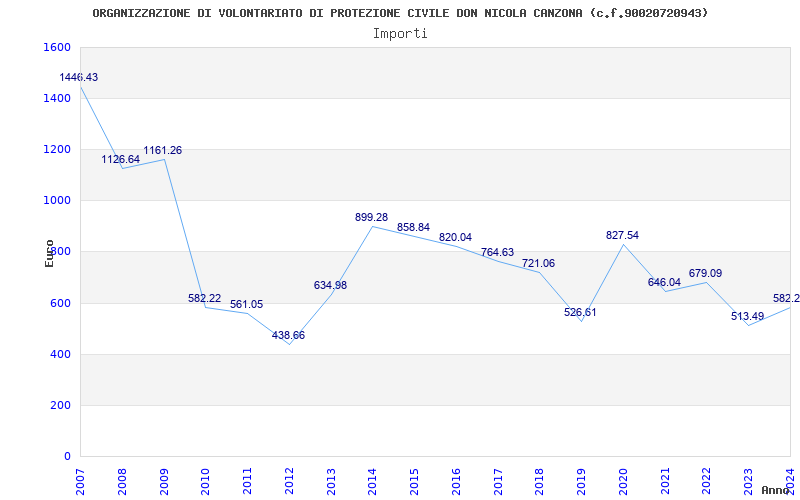Click the chart title with organization name

pyautogui.click(x=400, y=13)
